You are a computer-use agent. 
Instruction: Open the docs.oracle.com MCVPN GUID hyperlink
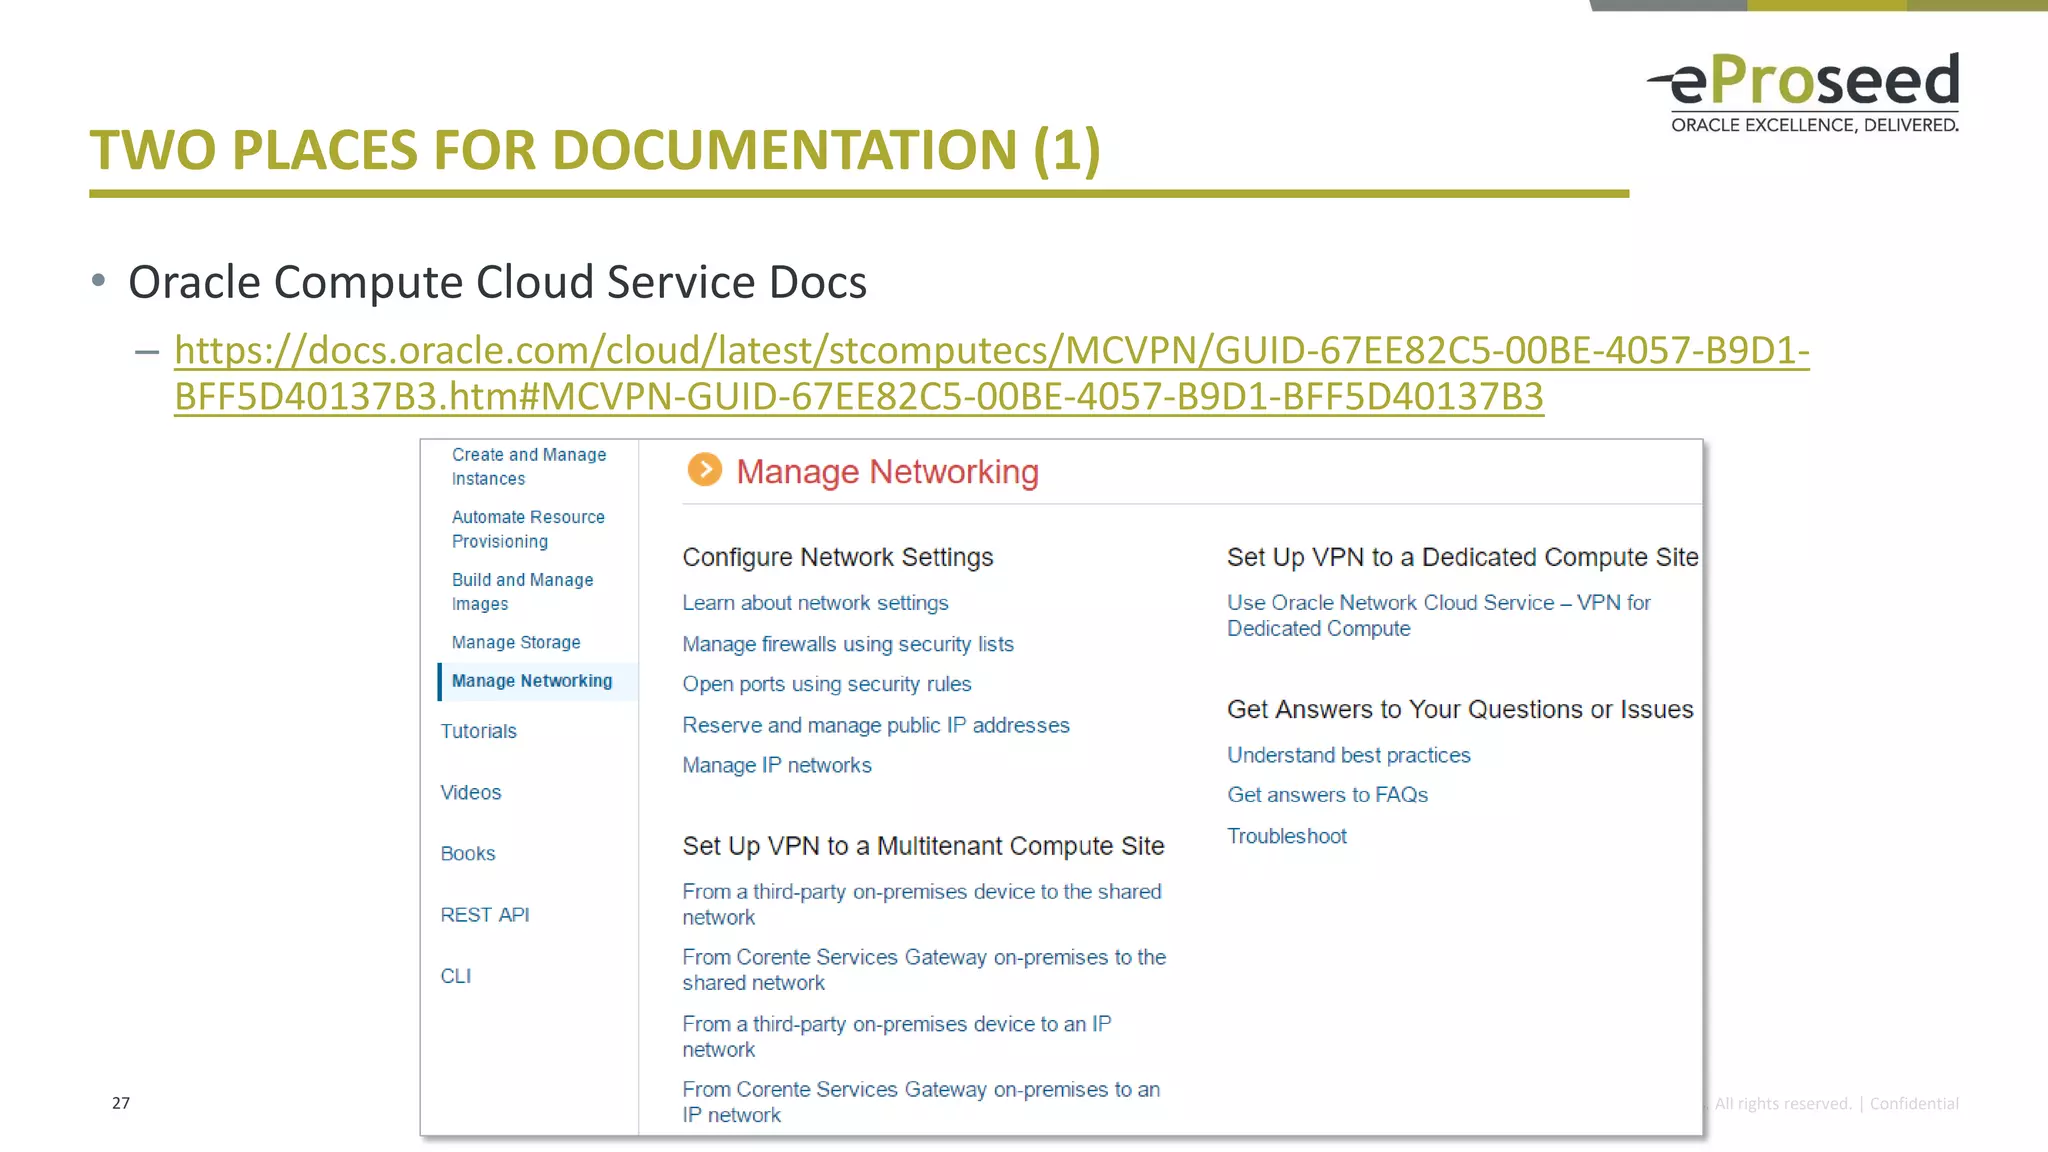(x=991, y=373)
